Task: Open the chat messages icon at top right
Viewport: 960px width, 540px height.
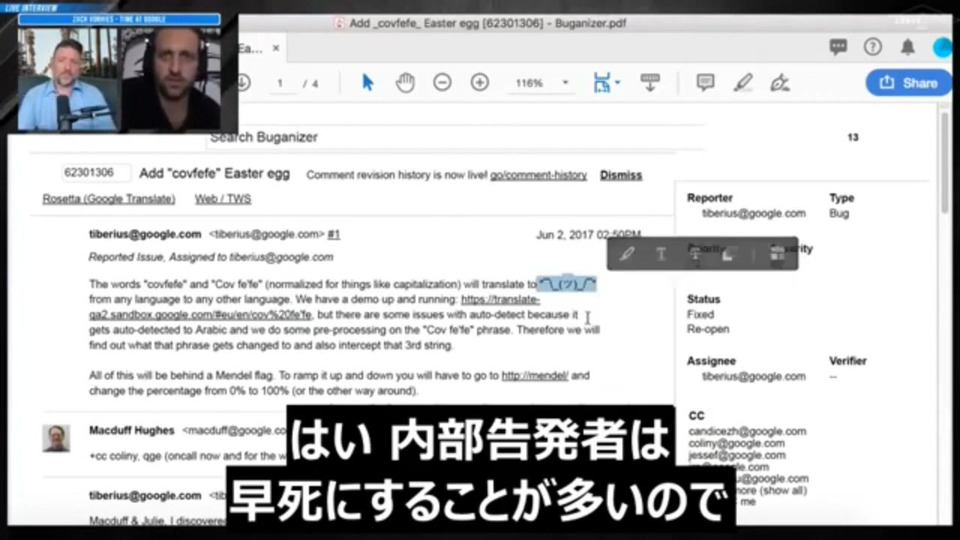Action: click(838, 47)
